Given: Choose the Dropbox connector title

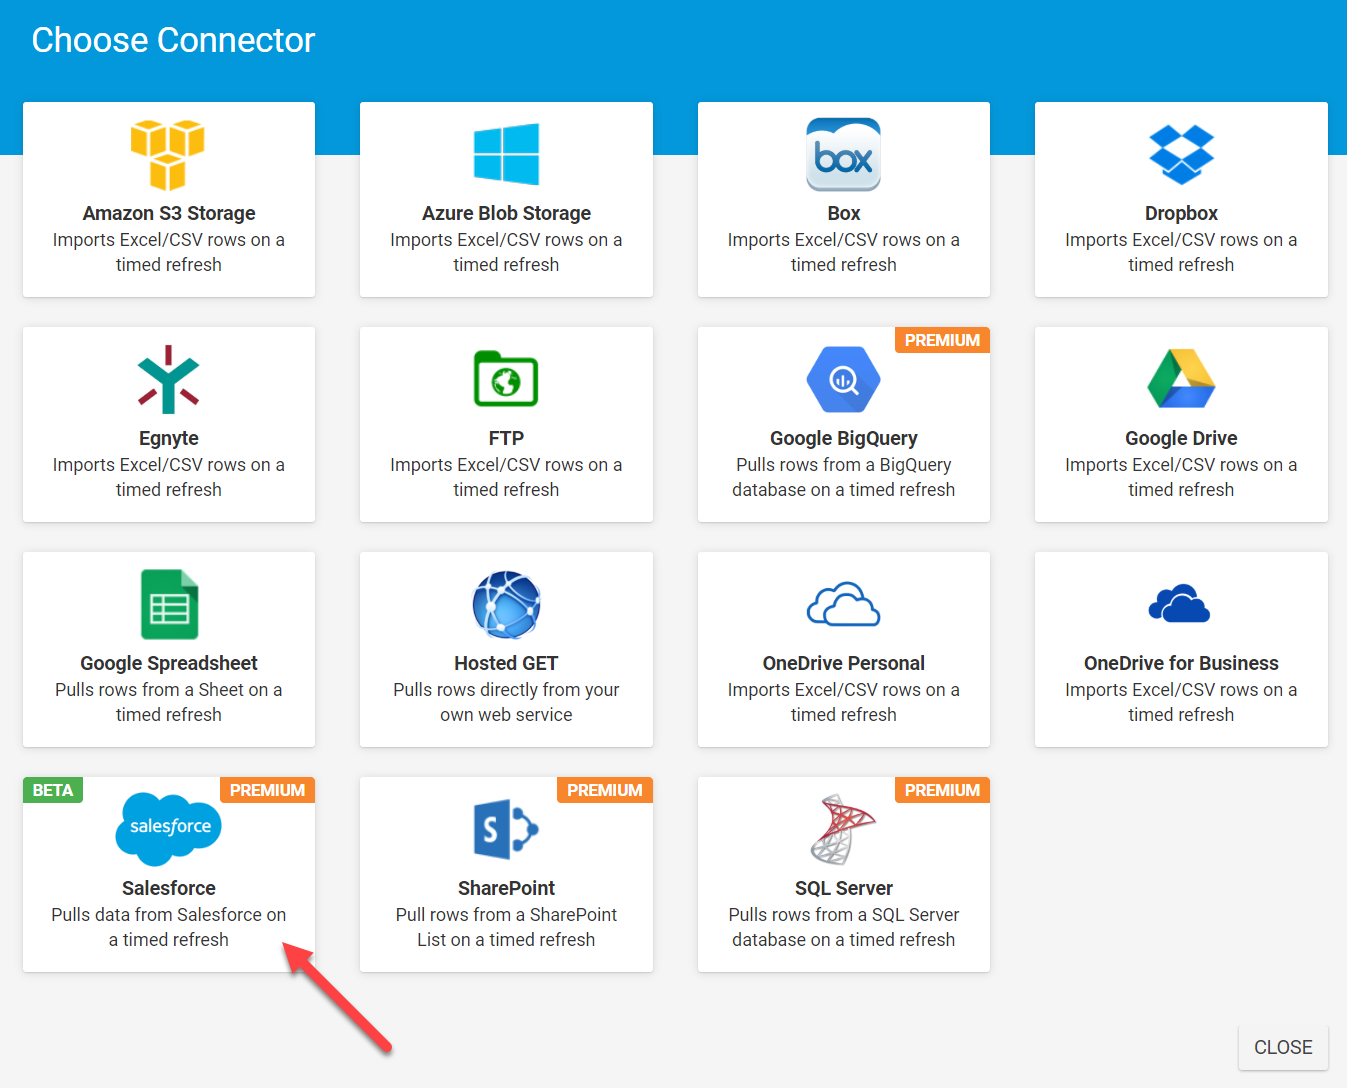Looking at the screenshot, I should click(x=1181, y=213).
